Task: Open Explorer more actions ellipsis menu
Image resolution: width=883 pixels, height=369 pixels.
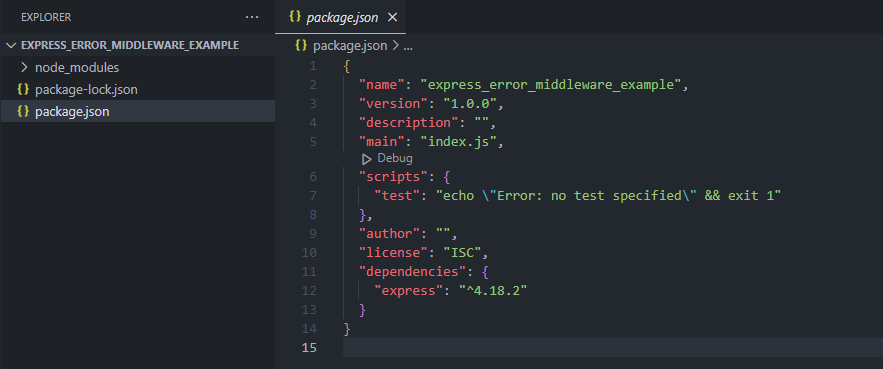Action: [252, 17]
